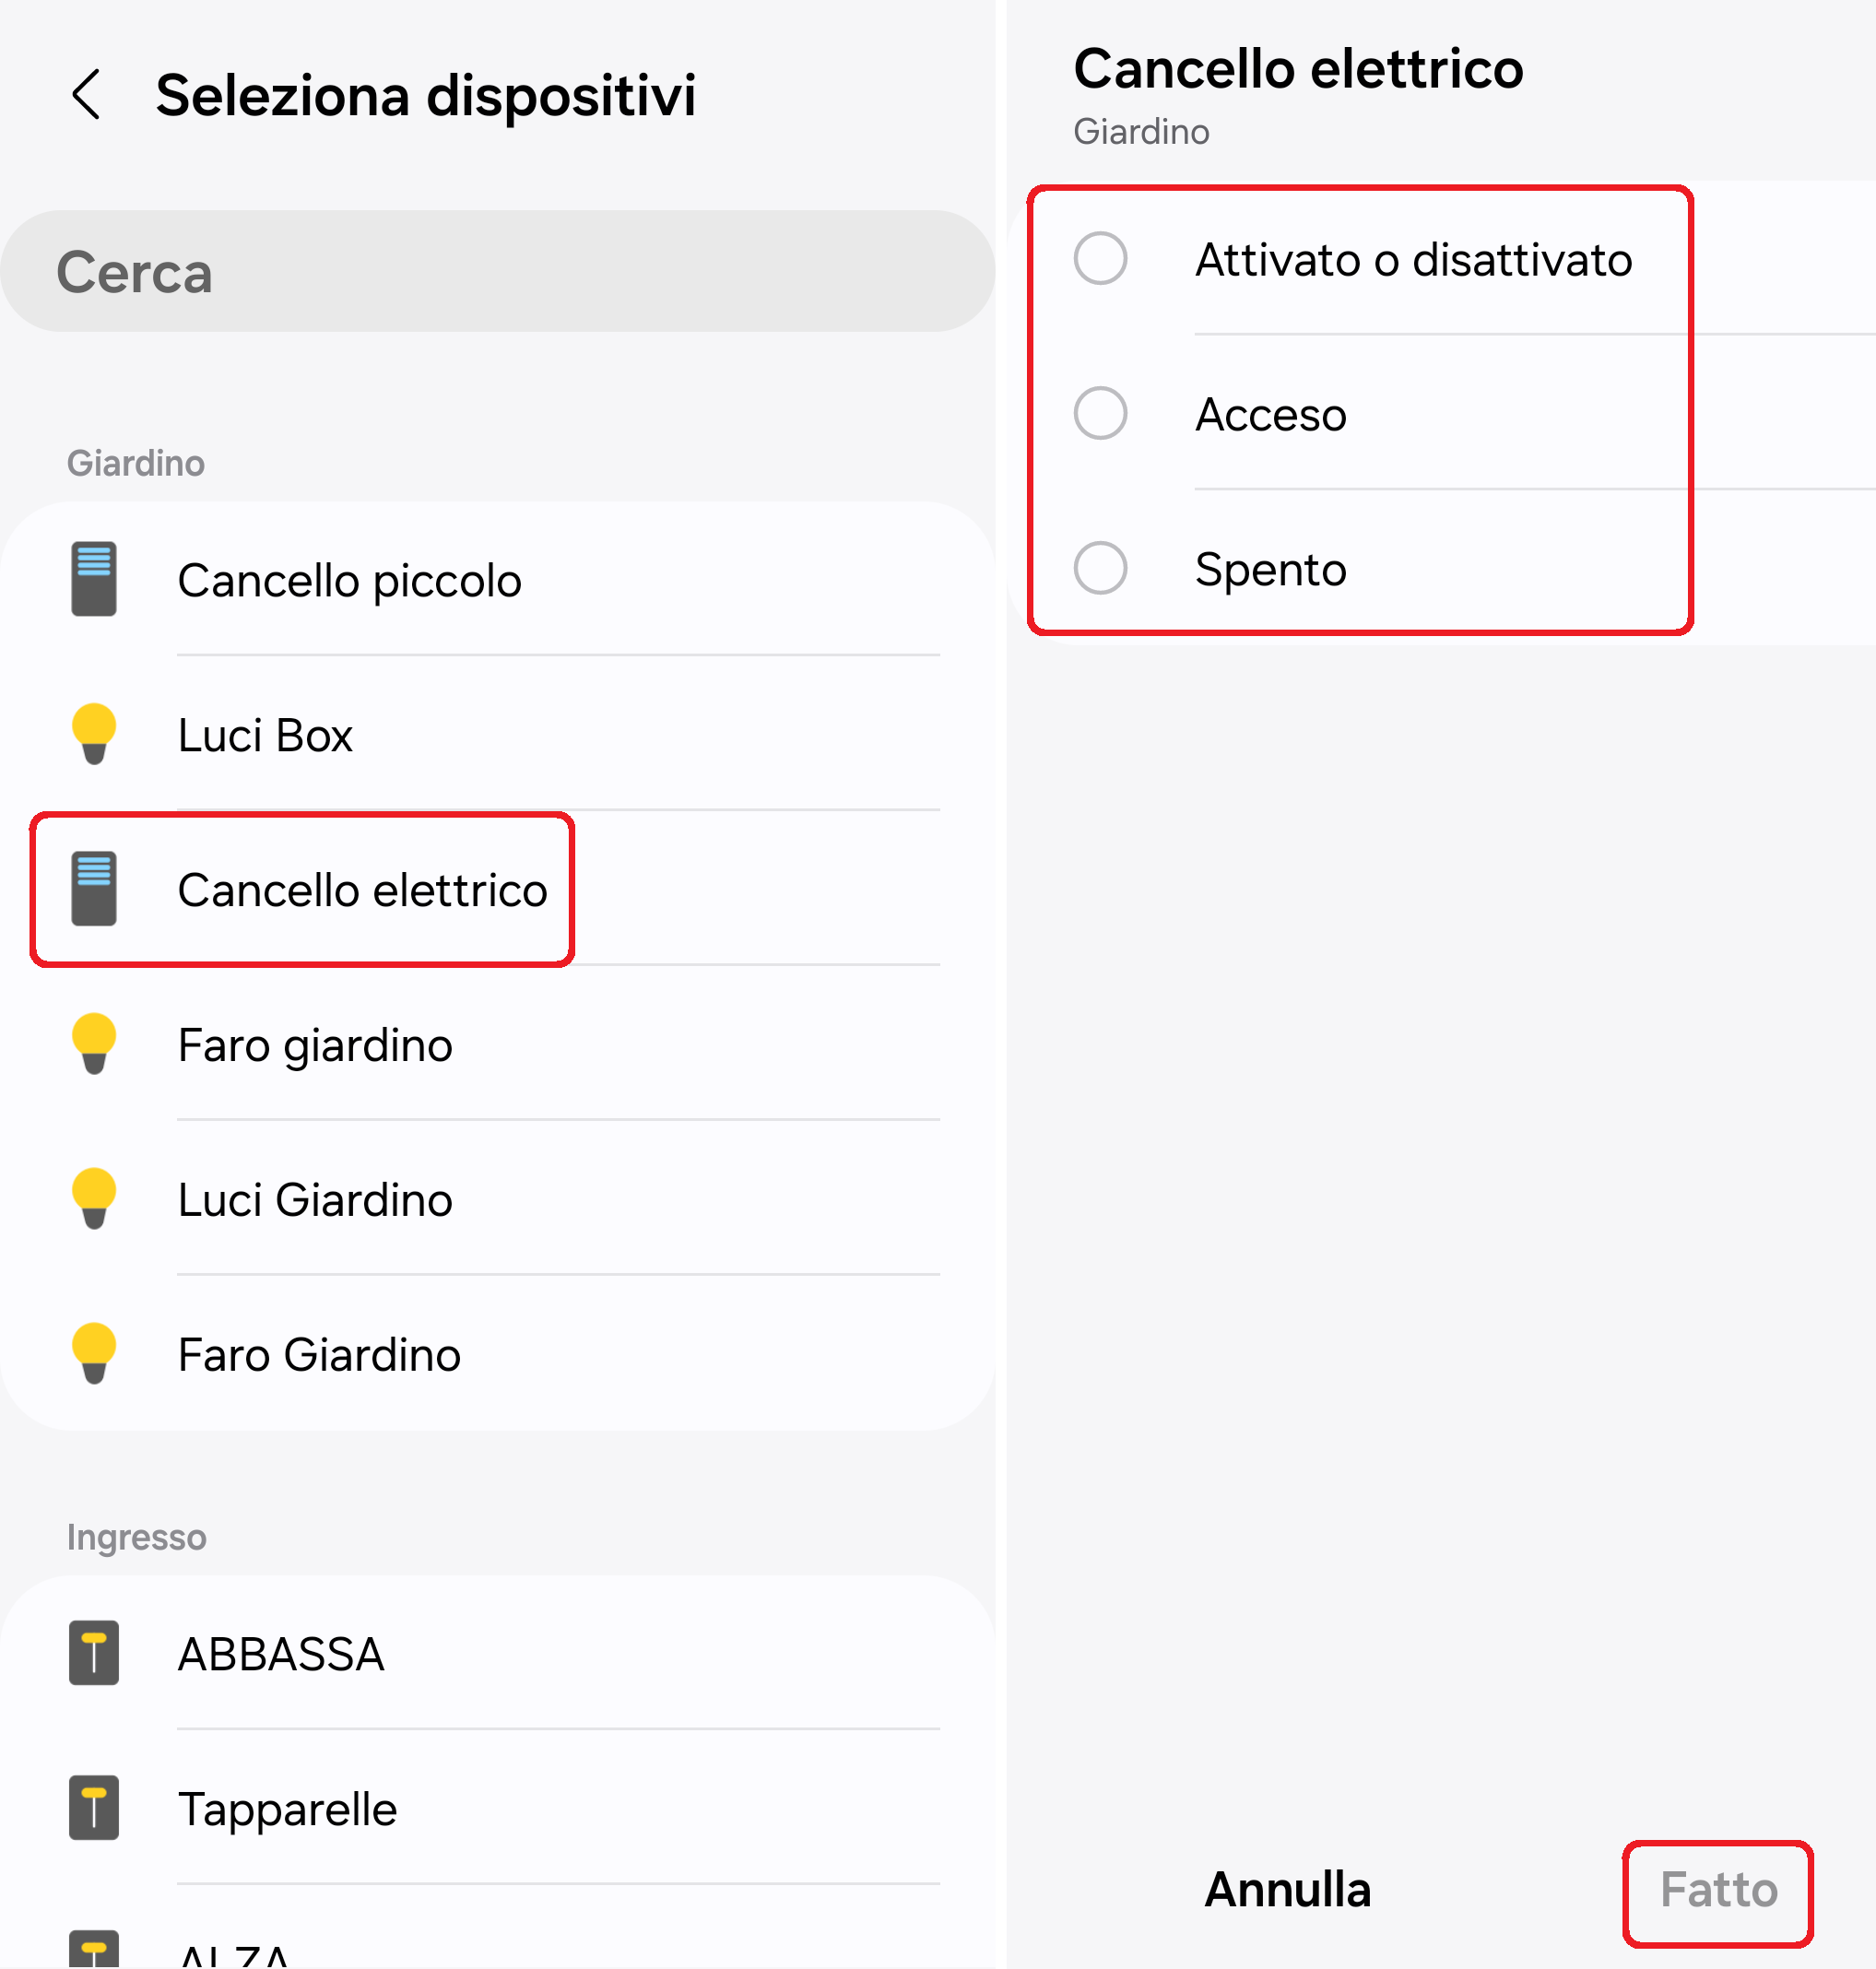1876x1969 pixels.
Task: Select the Acceso radio option
Action: [1100, 414]
